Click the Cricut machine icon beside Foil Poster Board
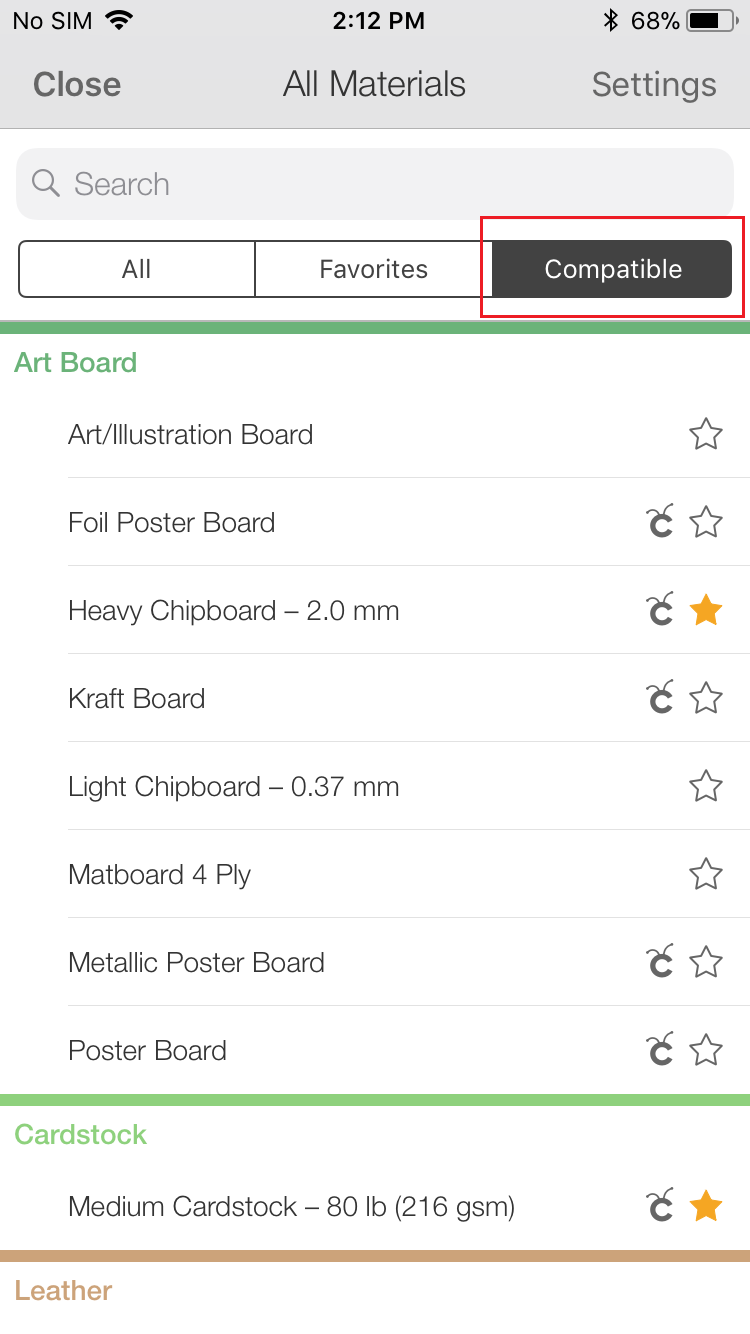 [660, 522]
